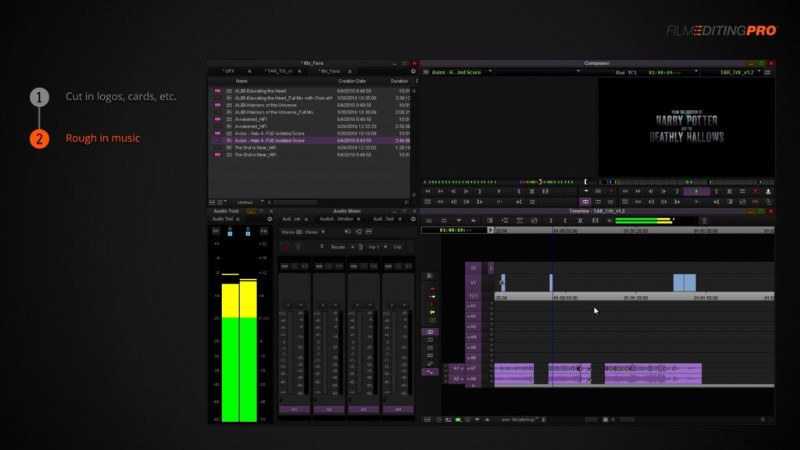Play the source monitor clip

[498, 191]
